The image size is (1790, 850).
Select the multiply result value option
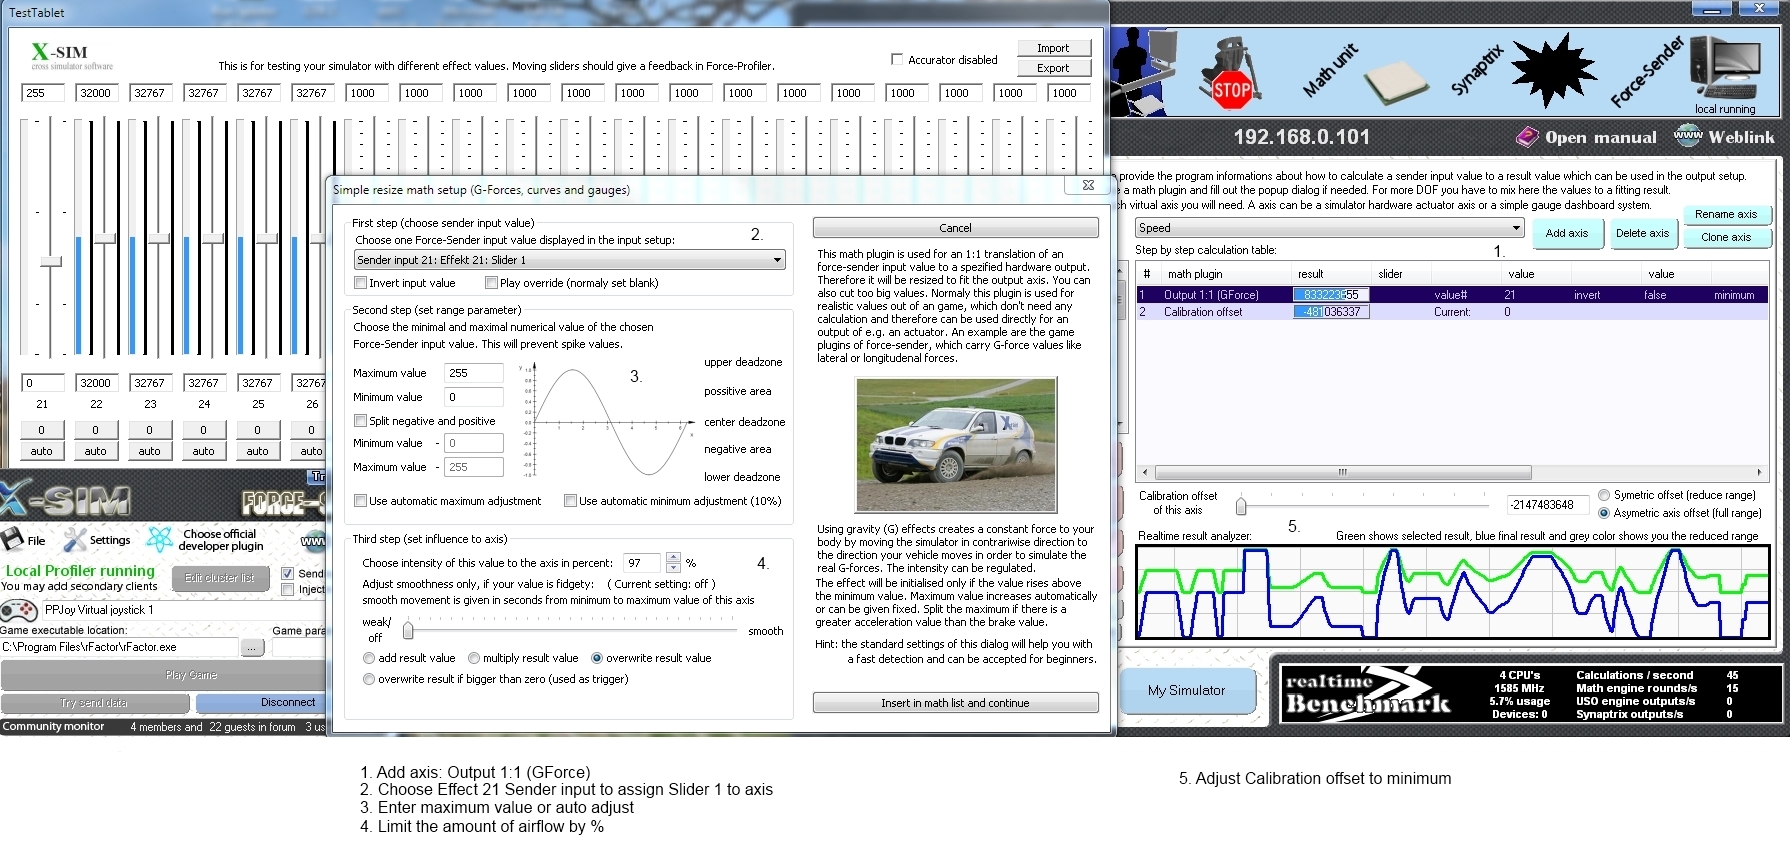click(x=474, y=658)
